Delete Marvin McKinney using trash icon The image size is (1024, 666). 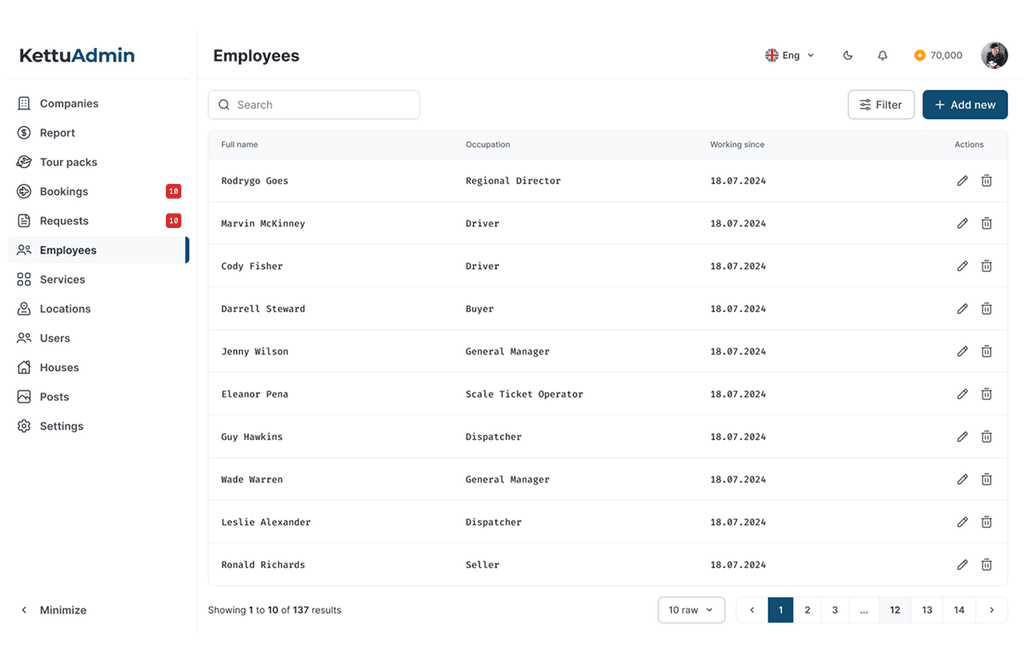[986, 224]
